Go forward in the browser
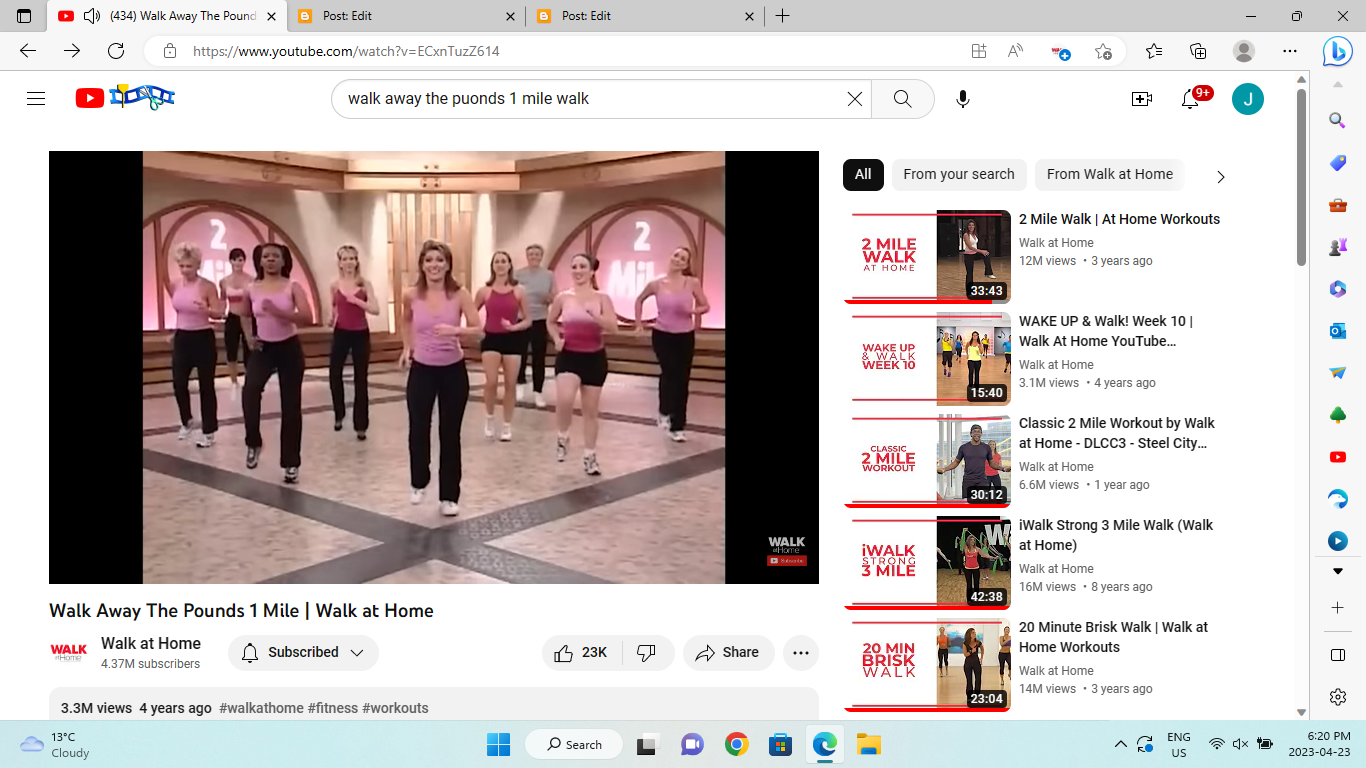The height and width of the screenshot is (768, 1366). 72,51
